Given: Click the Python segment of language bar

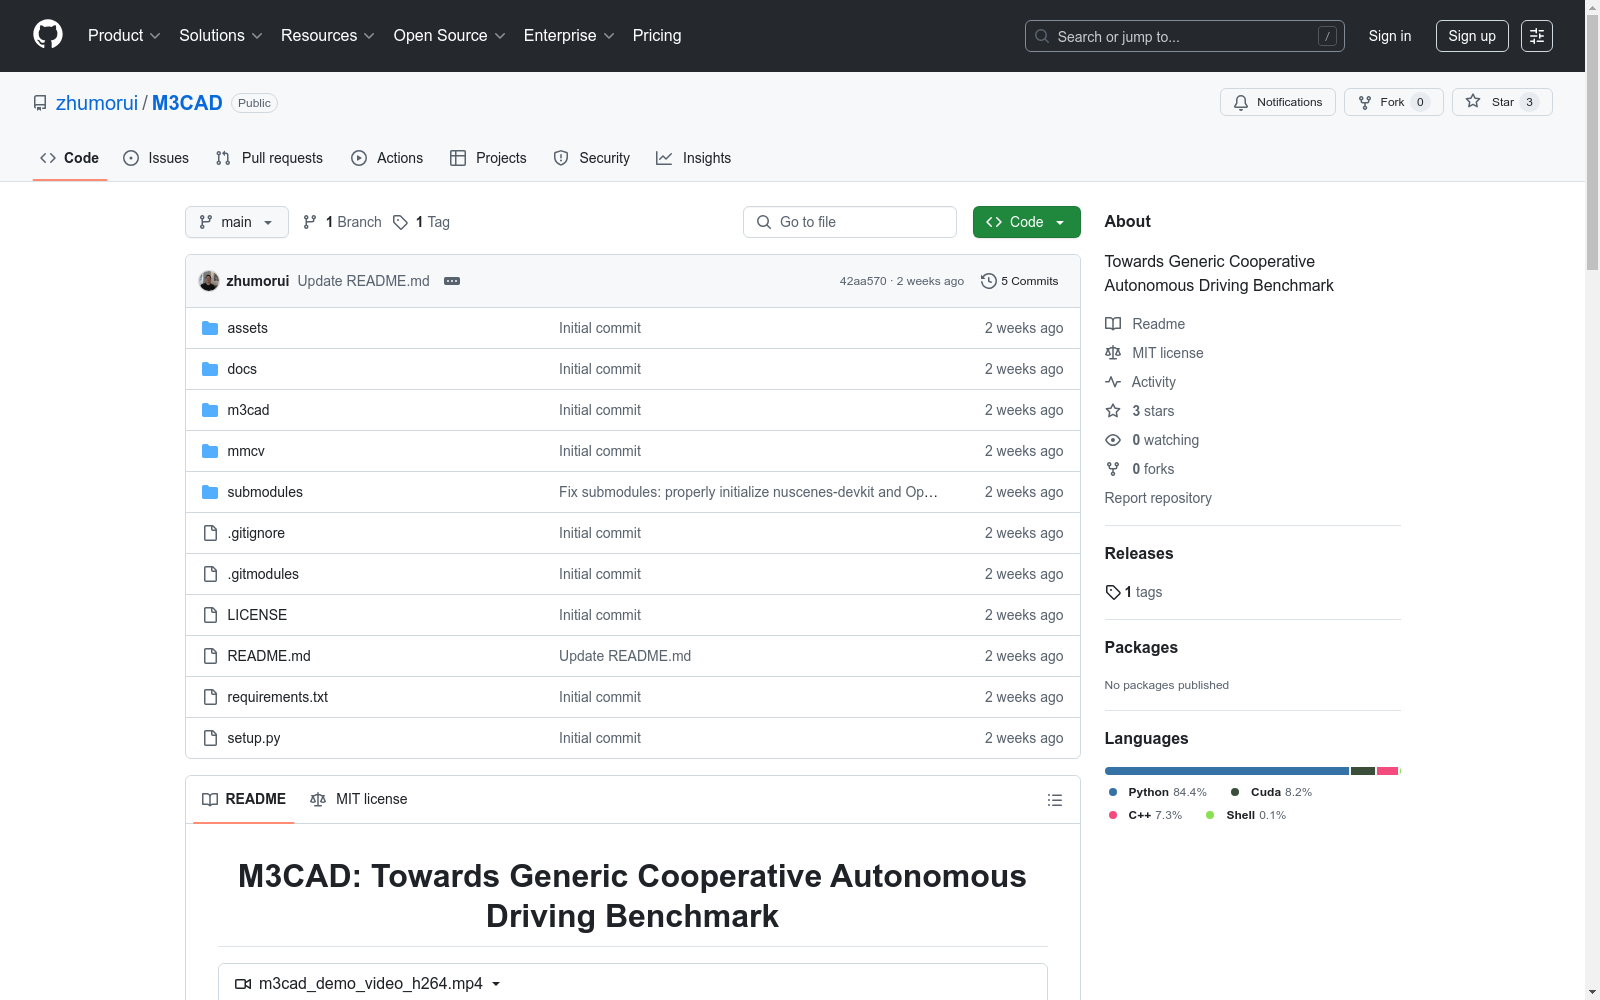Looking at the screenshot, I should [x=1227, y=771].
